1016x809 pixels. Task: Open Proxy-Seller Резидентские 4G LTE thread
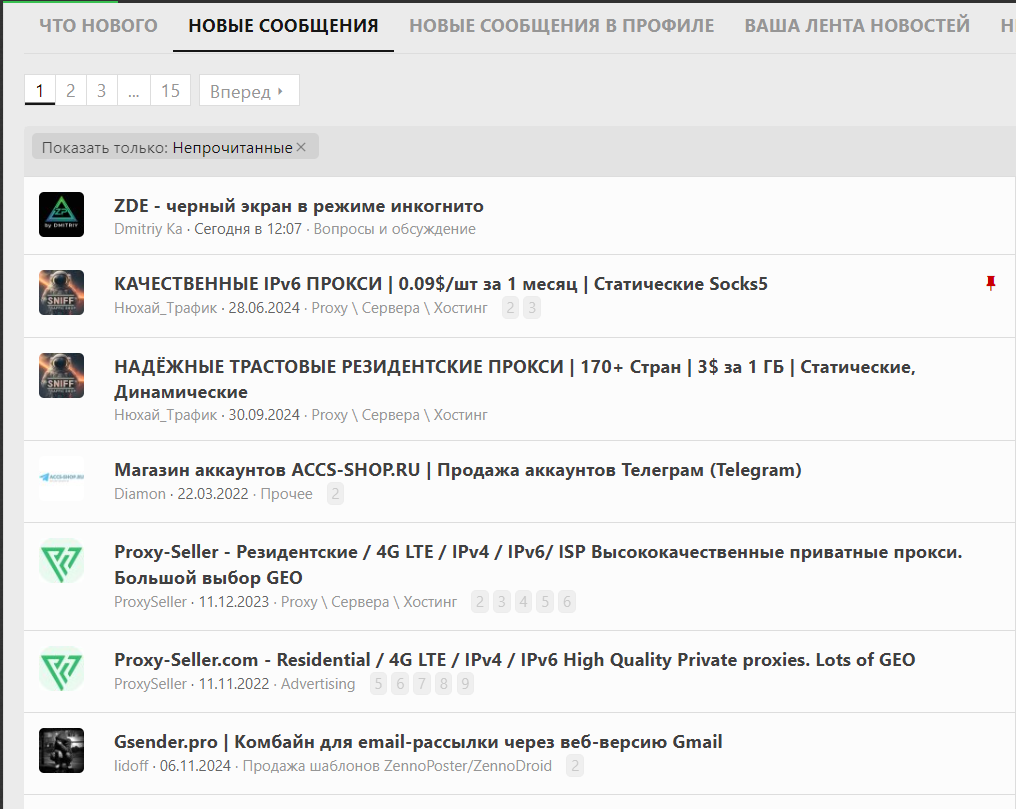(538, 564)
